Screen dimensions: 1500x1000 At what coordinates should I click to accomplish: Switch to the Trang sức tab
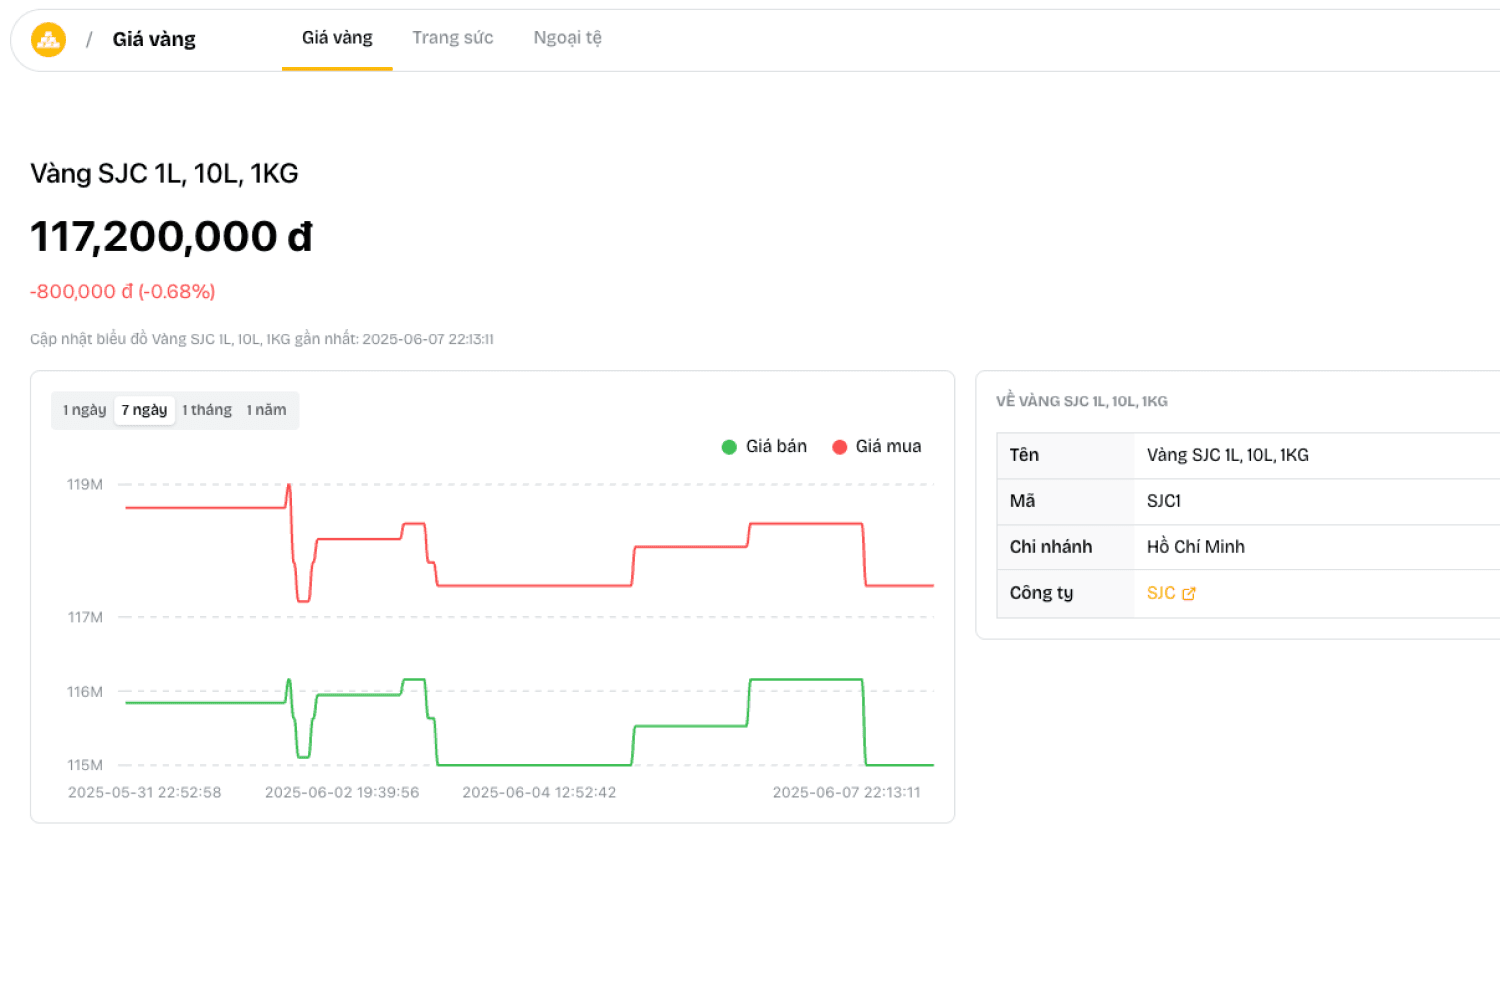coord(453,38)
